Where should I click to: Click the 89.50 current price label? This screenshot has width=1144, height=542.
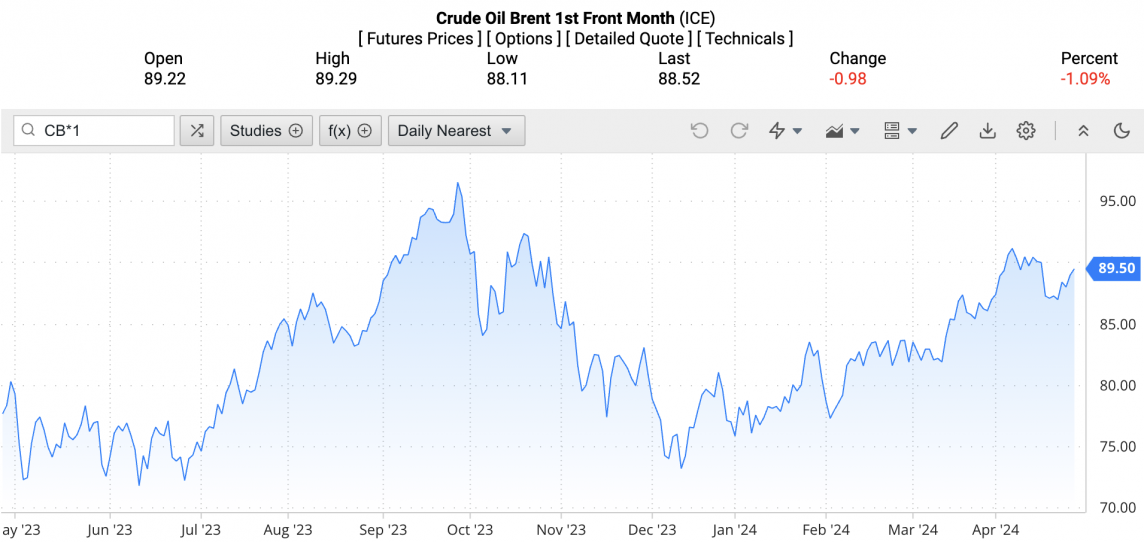(1116, 268)
